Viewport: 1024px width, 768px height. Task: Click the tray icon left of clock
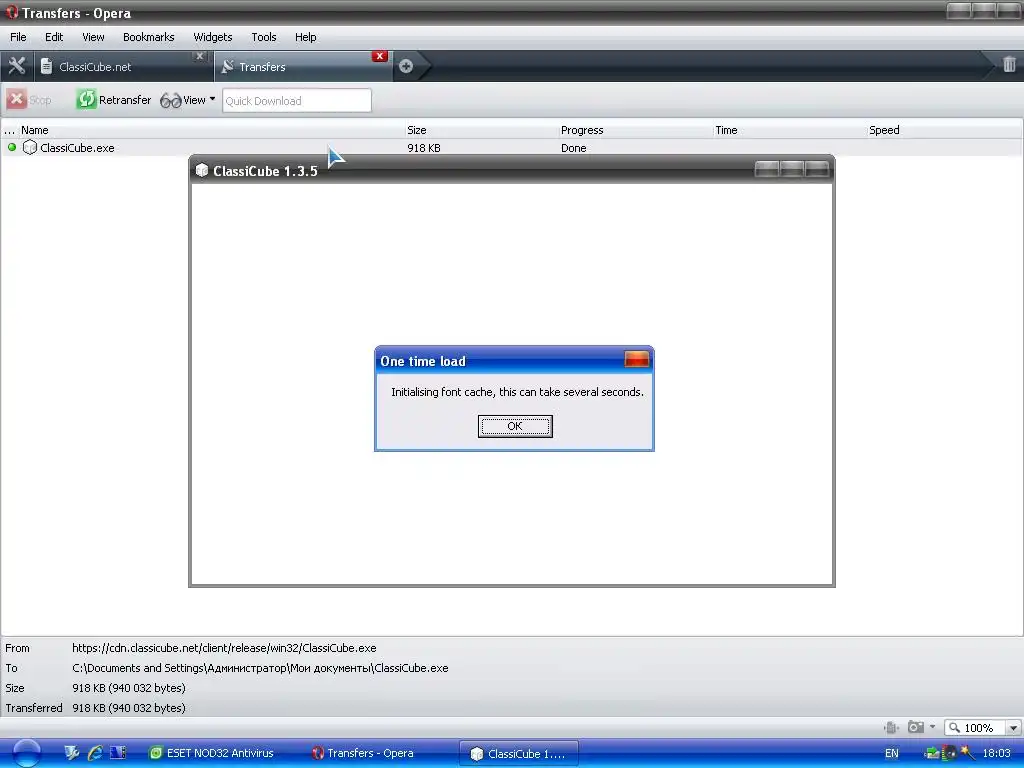(x=967, y=753)
